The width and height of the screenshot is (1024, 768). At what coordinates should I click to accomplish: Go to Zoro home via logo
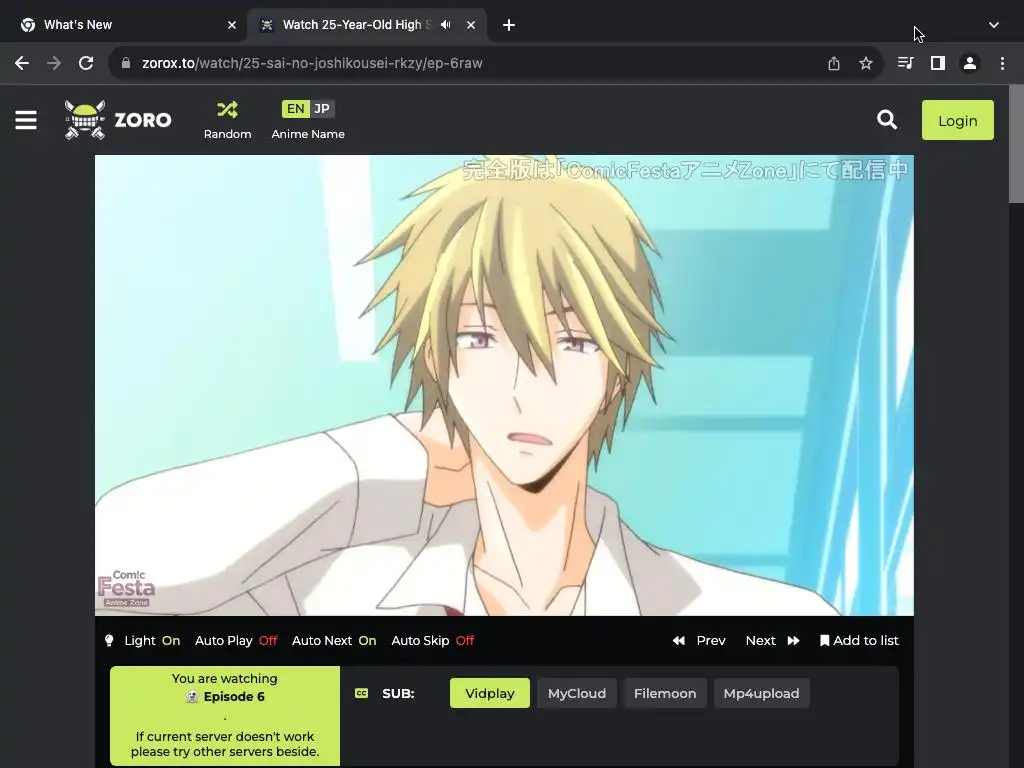coord(118,120)
